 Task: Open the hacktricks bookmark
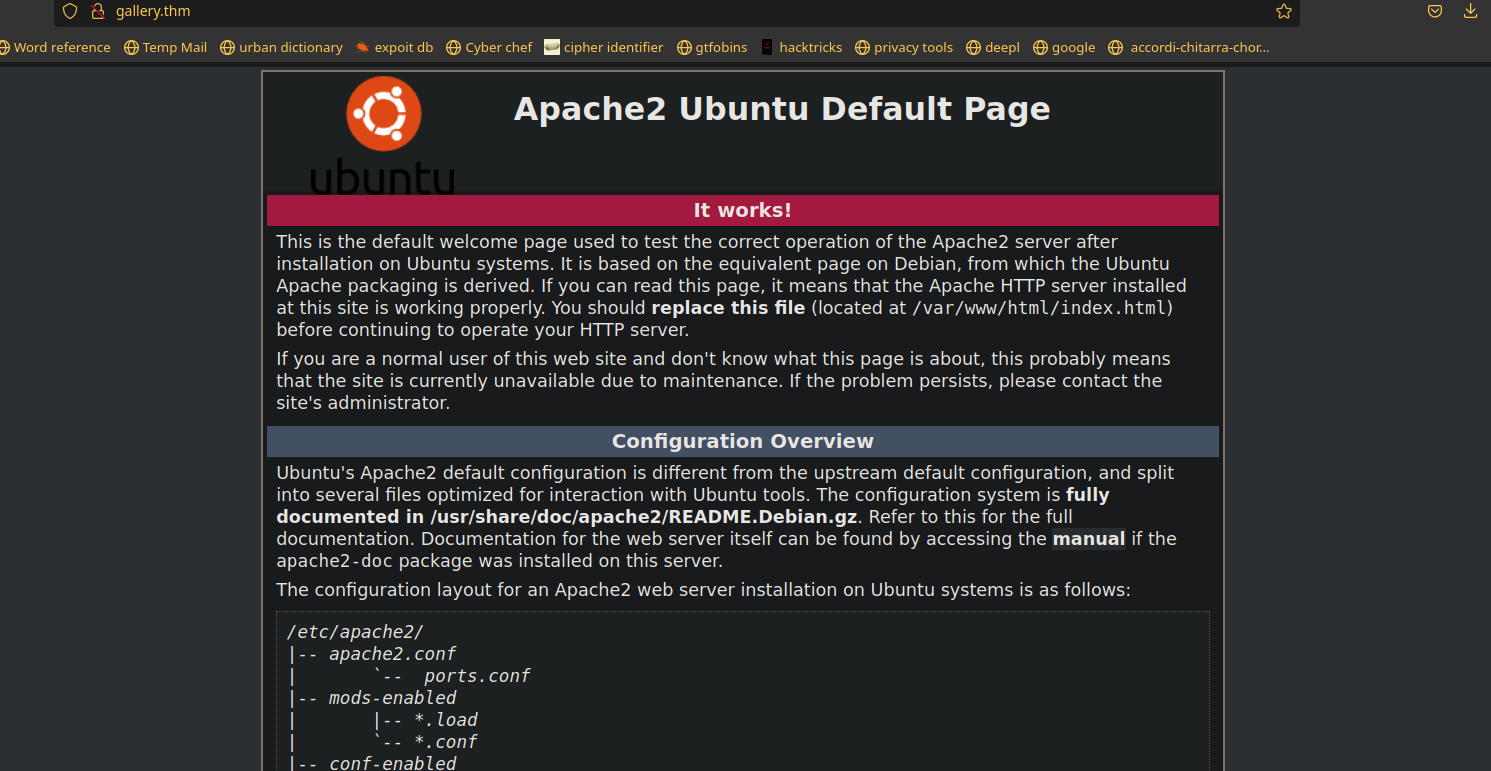pos(801,47)
